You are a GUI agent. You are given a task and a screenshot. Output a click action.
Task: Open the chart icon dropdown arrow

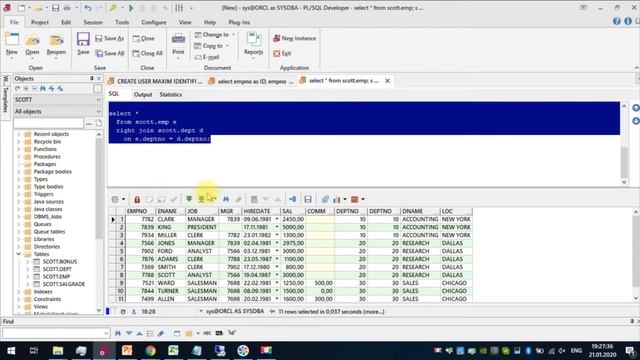345,199
